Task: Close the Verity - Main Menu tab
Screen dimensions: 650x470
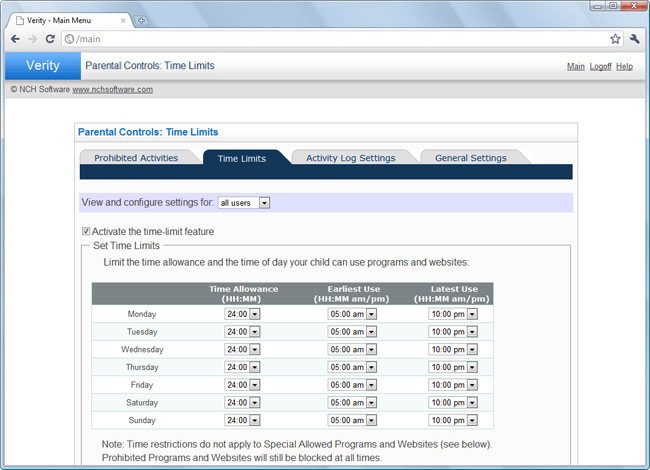Action: [123, 20]
